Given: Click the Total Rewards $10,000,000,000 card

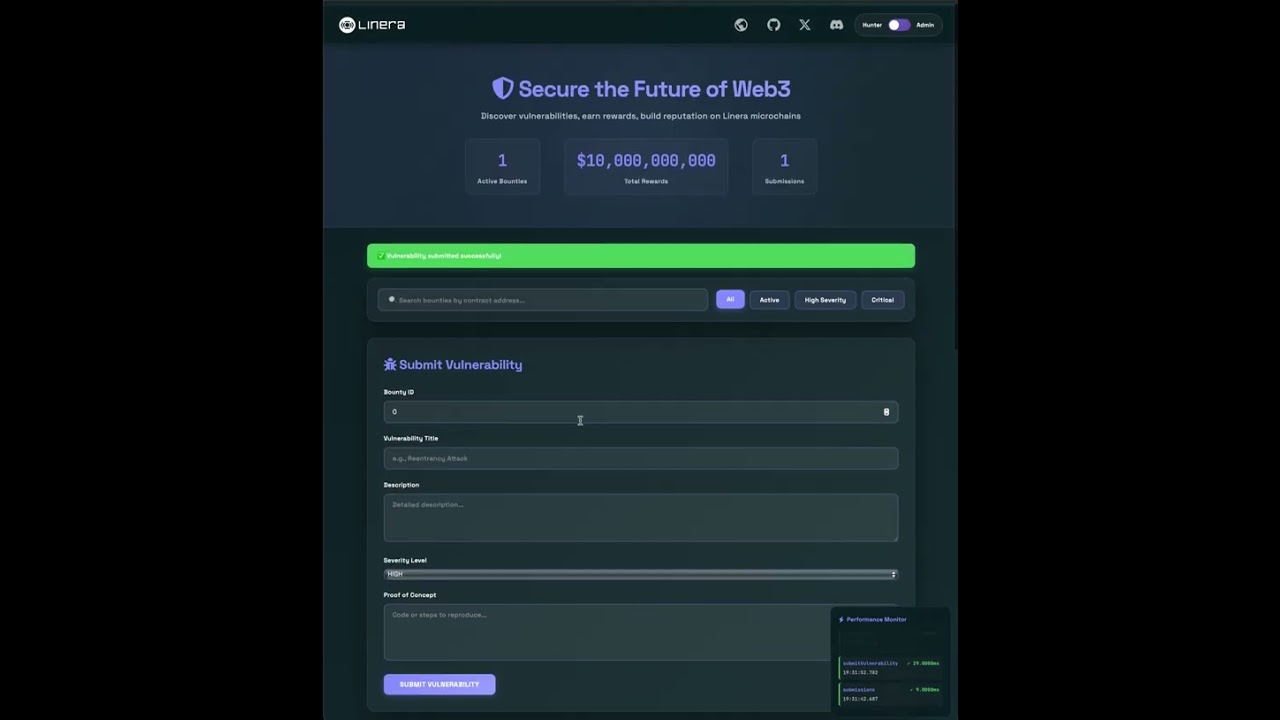Looking at the screenshot, I should pos(646,167).
